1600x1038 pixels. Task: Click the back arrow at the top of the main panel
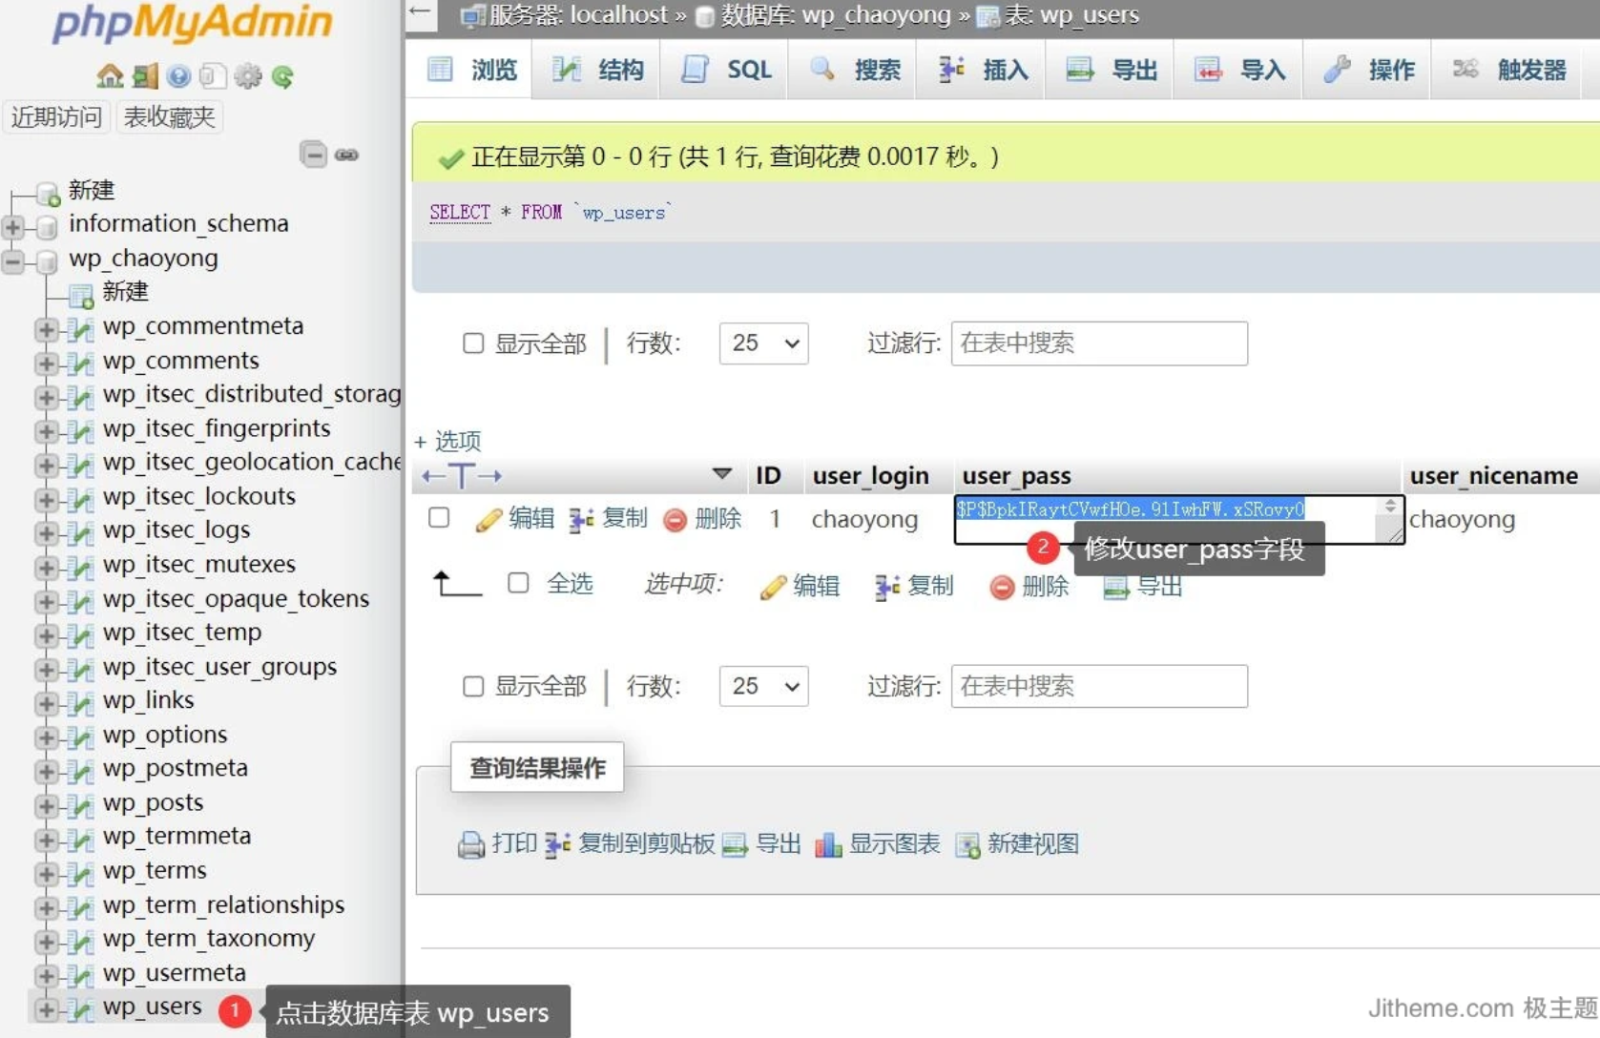421,13
